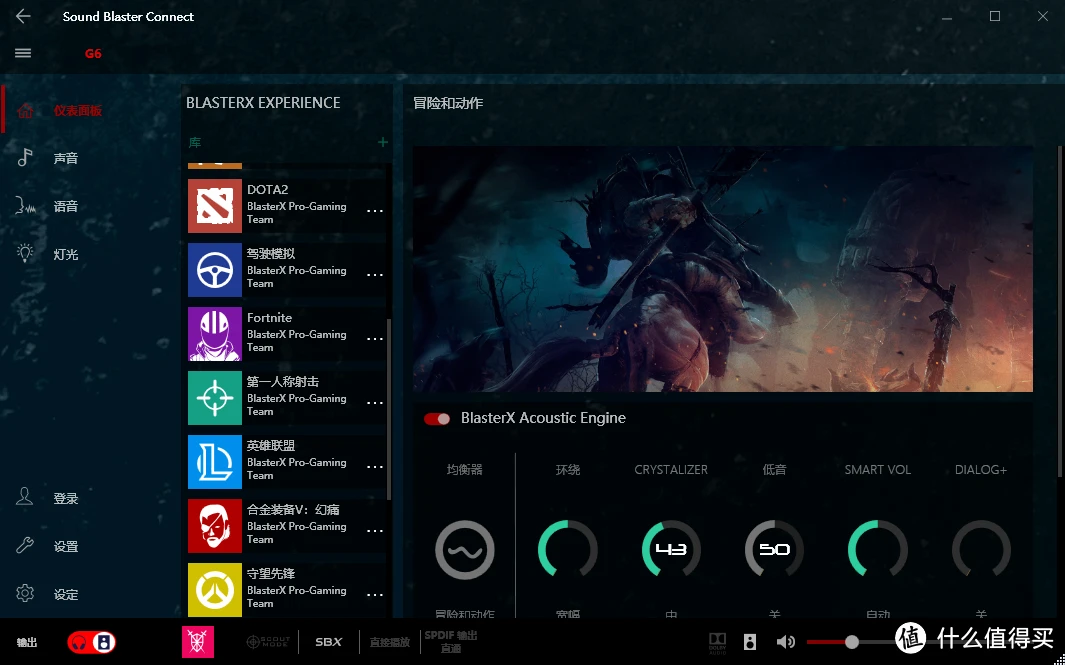Image resolution: width=1065 pixels, height=665 pixels.
Task: Select the 第一人称射击 crosshair icon
Action: pyautogui.click(x=215, y=397)
